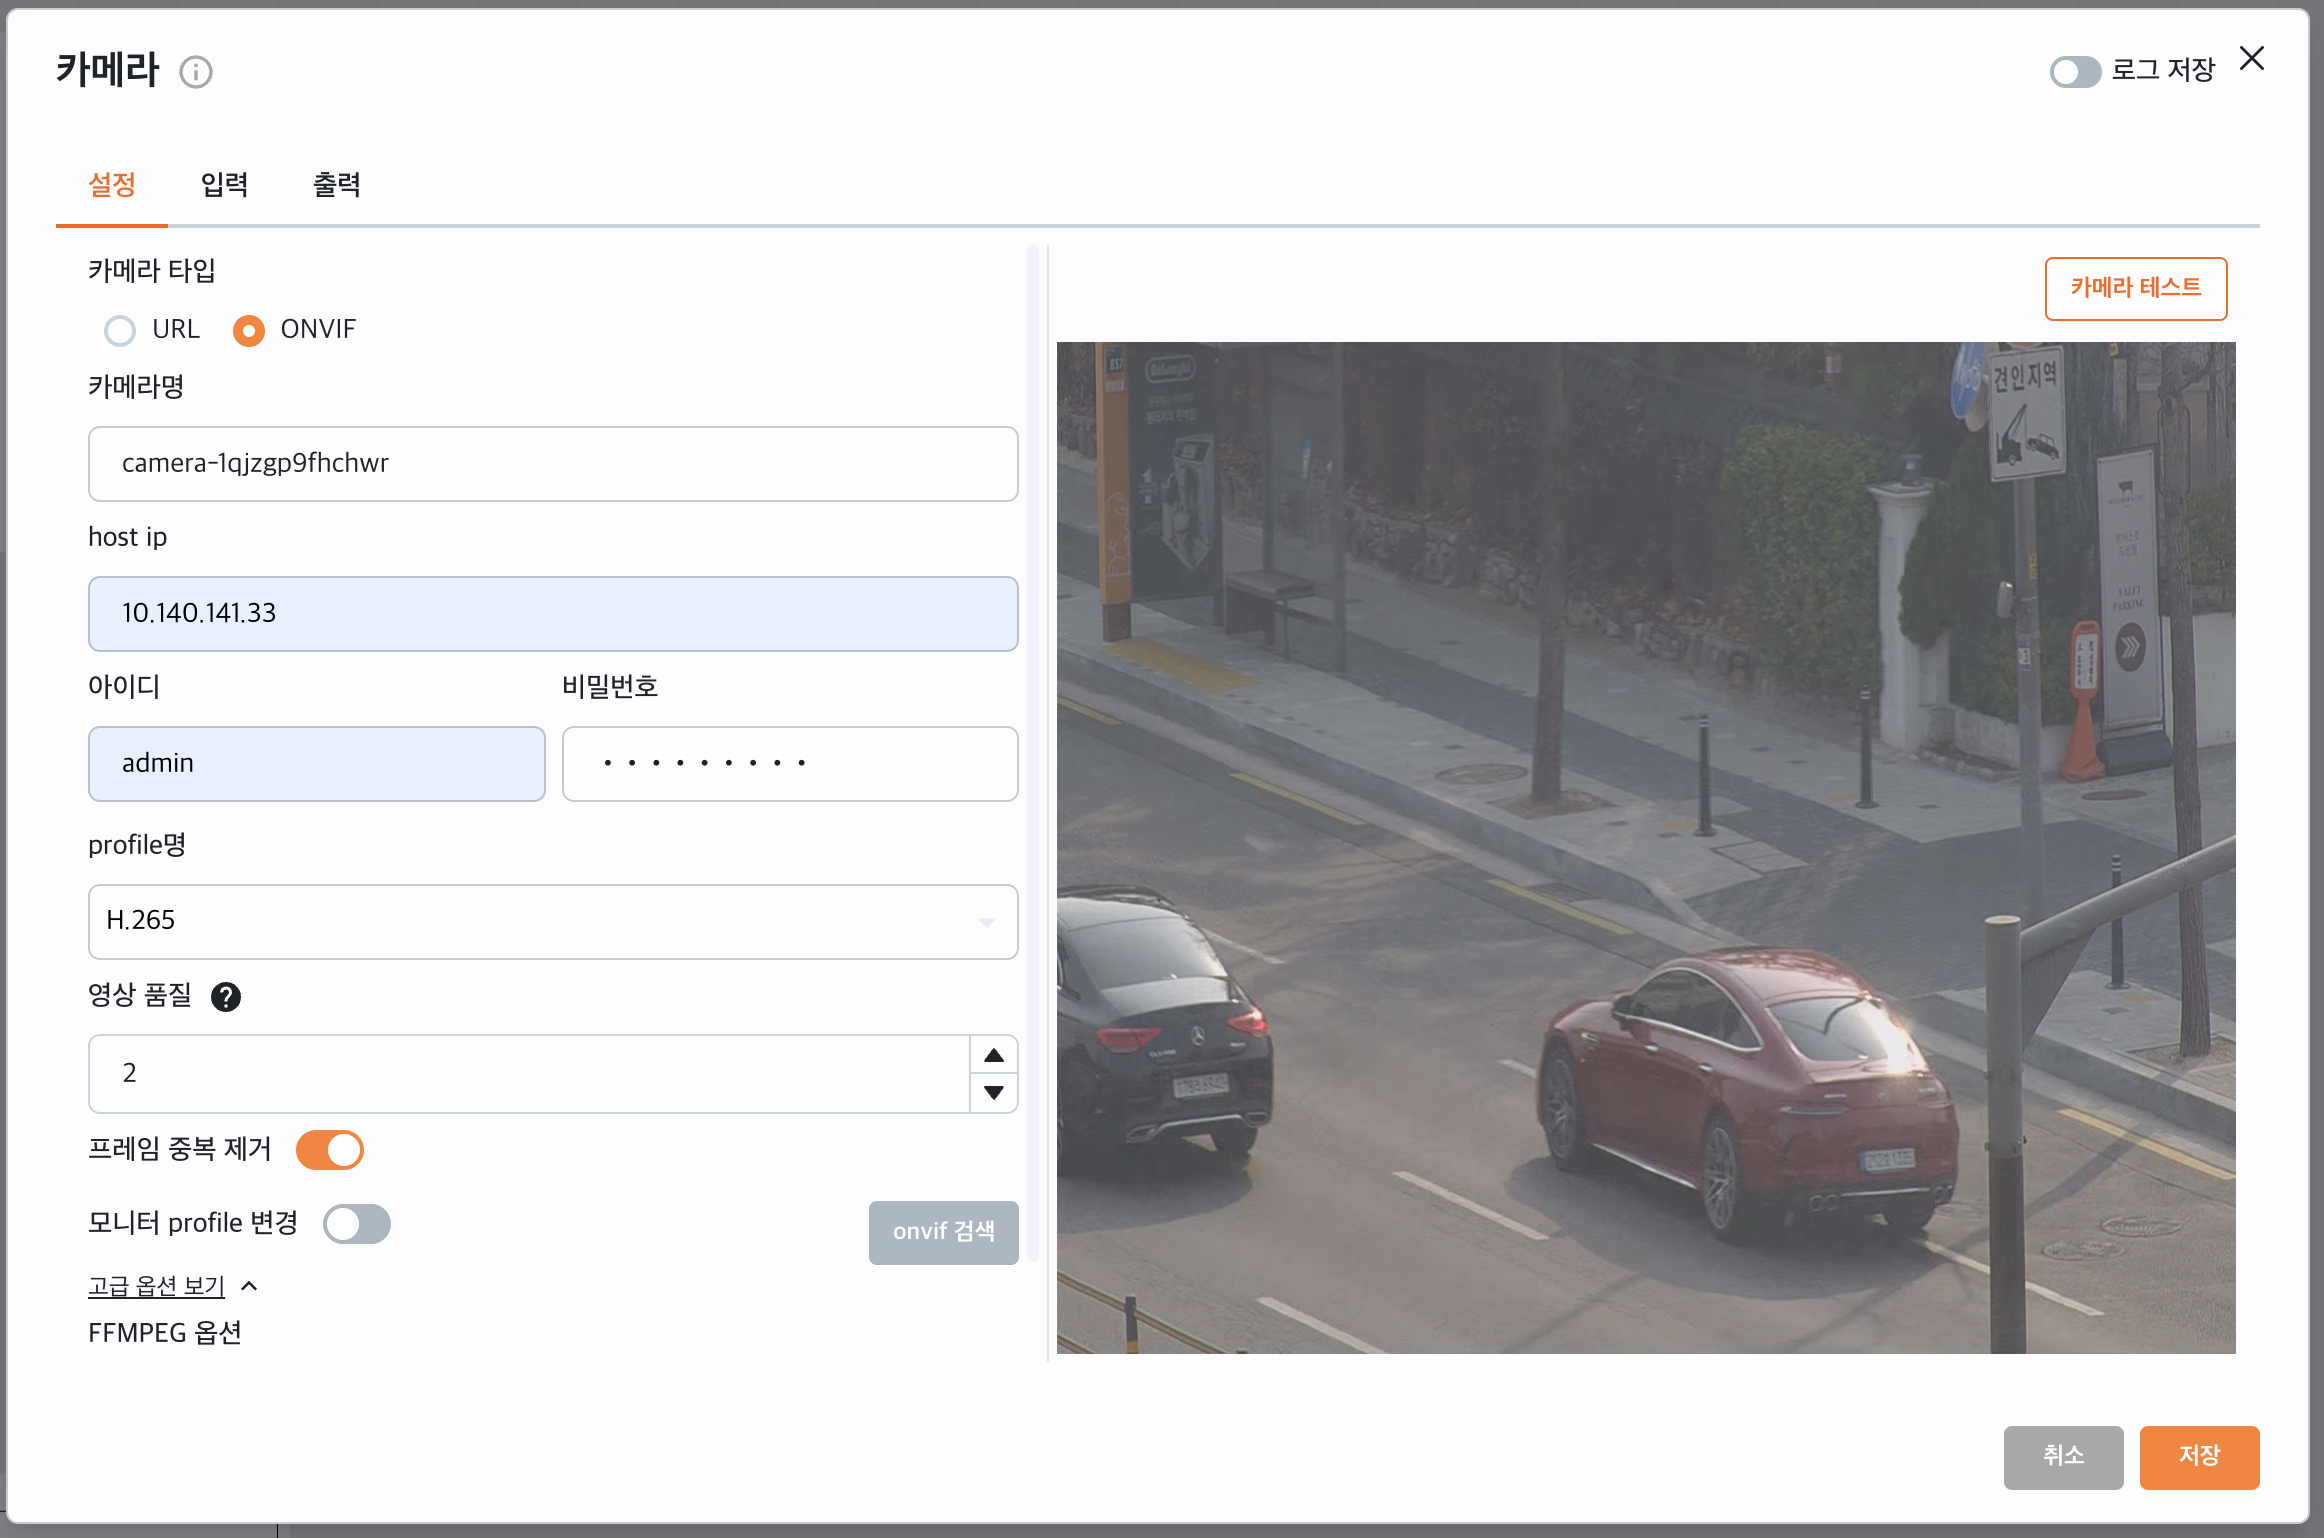
Task: Click the 카메라 테스트 button
Action: pos(2136,289)
